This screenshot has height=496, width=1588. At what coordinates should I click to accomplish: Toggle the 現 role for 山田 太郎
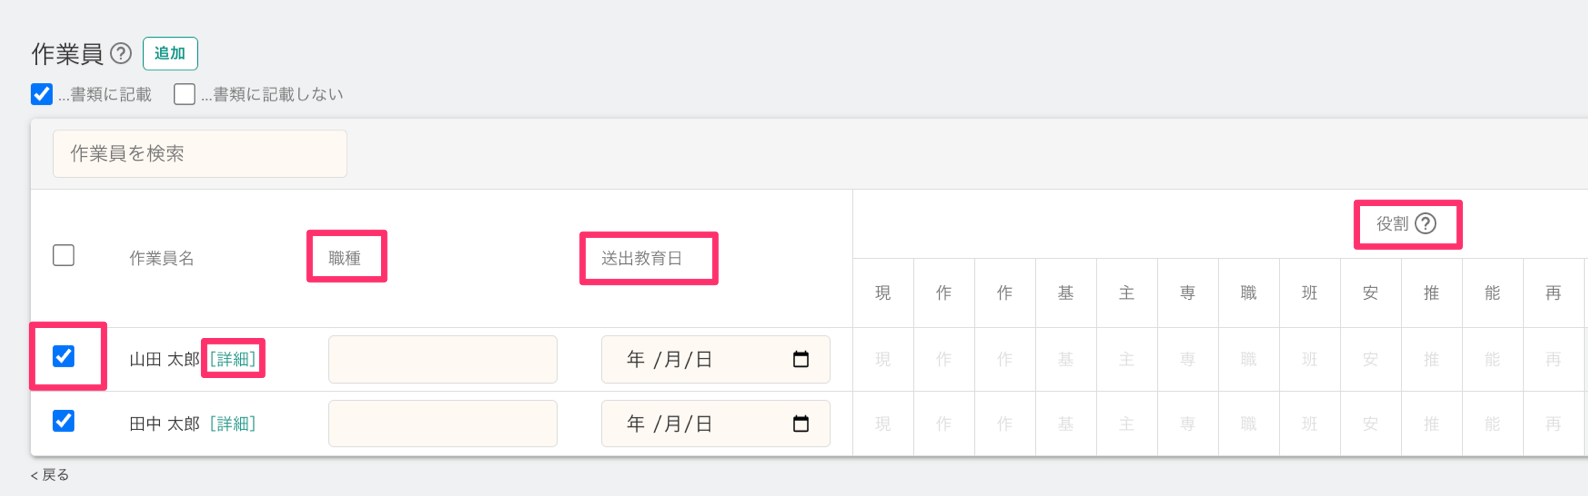click(x=883, y=360)
